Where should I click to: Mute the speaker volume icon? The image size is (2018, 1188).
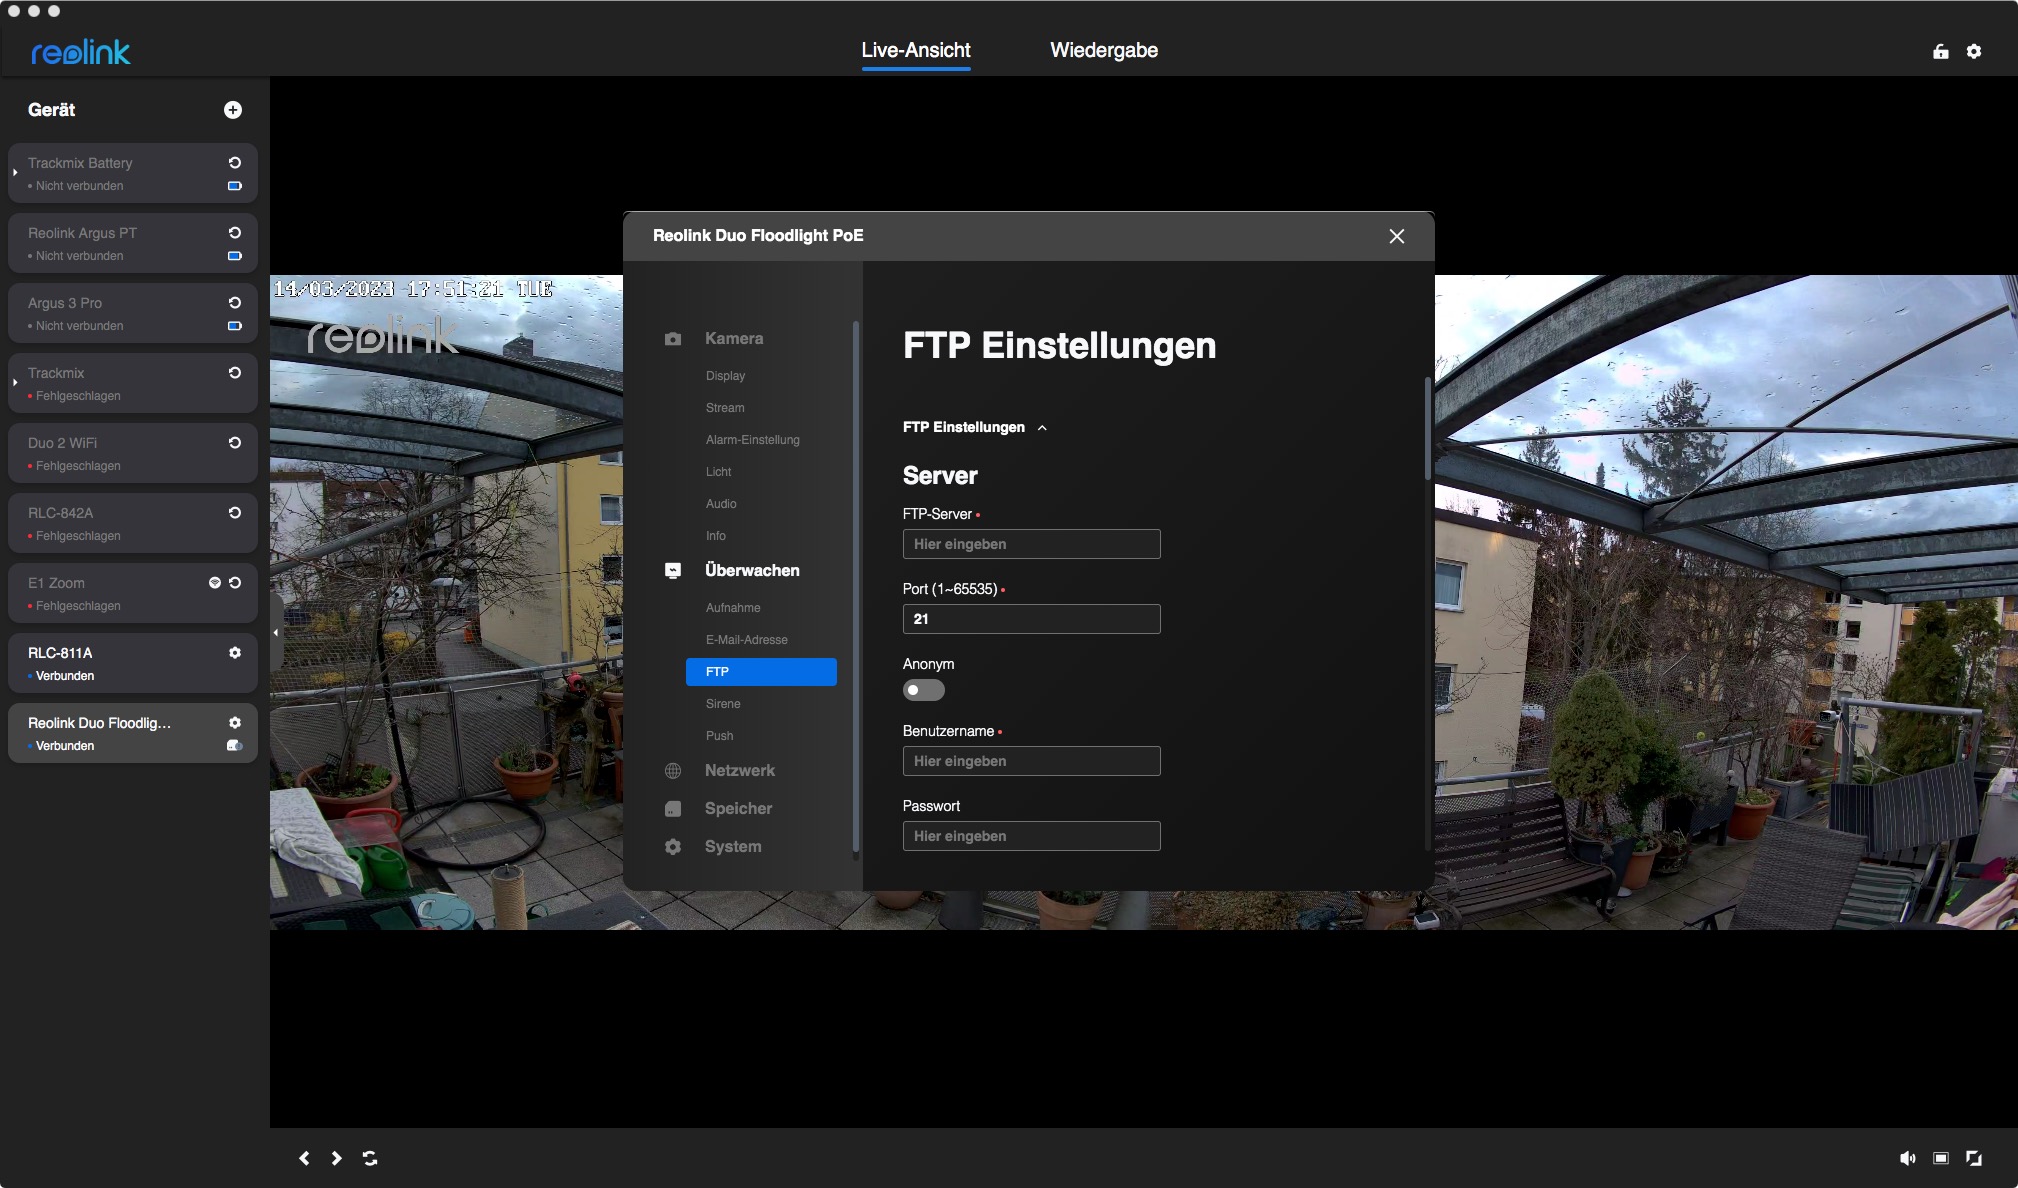(1907, 1158)
